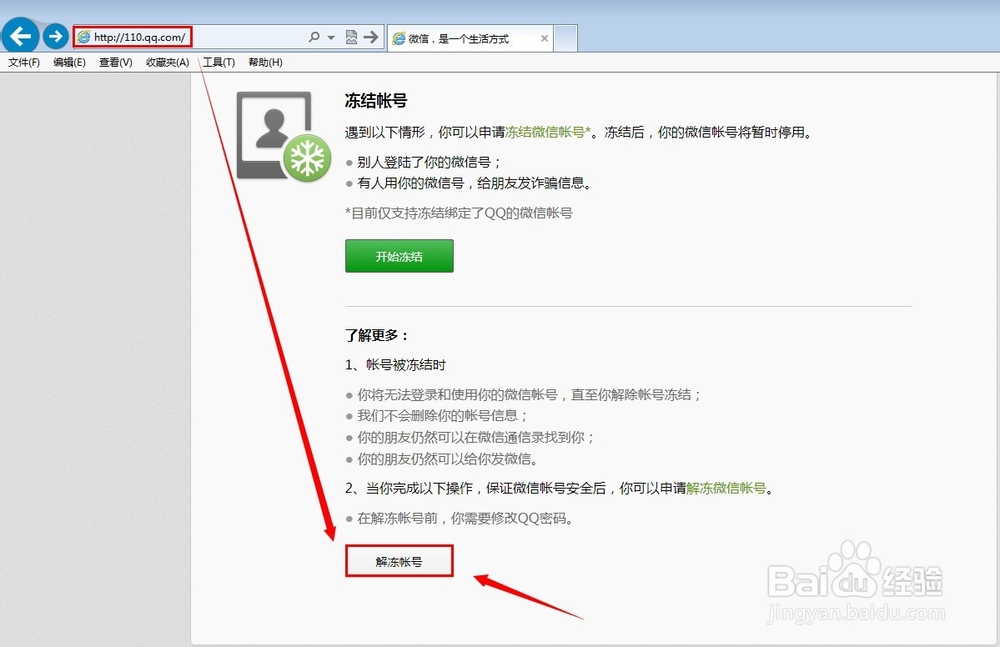Click the text 我们不会删除你的帐号信息；
The image size is (1000, 647).
[443, 416]
